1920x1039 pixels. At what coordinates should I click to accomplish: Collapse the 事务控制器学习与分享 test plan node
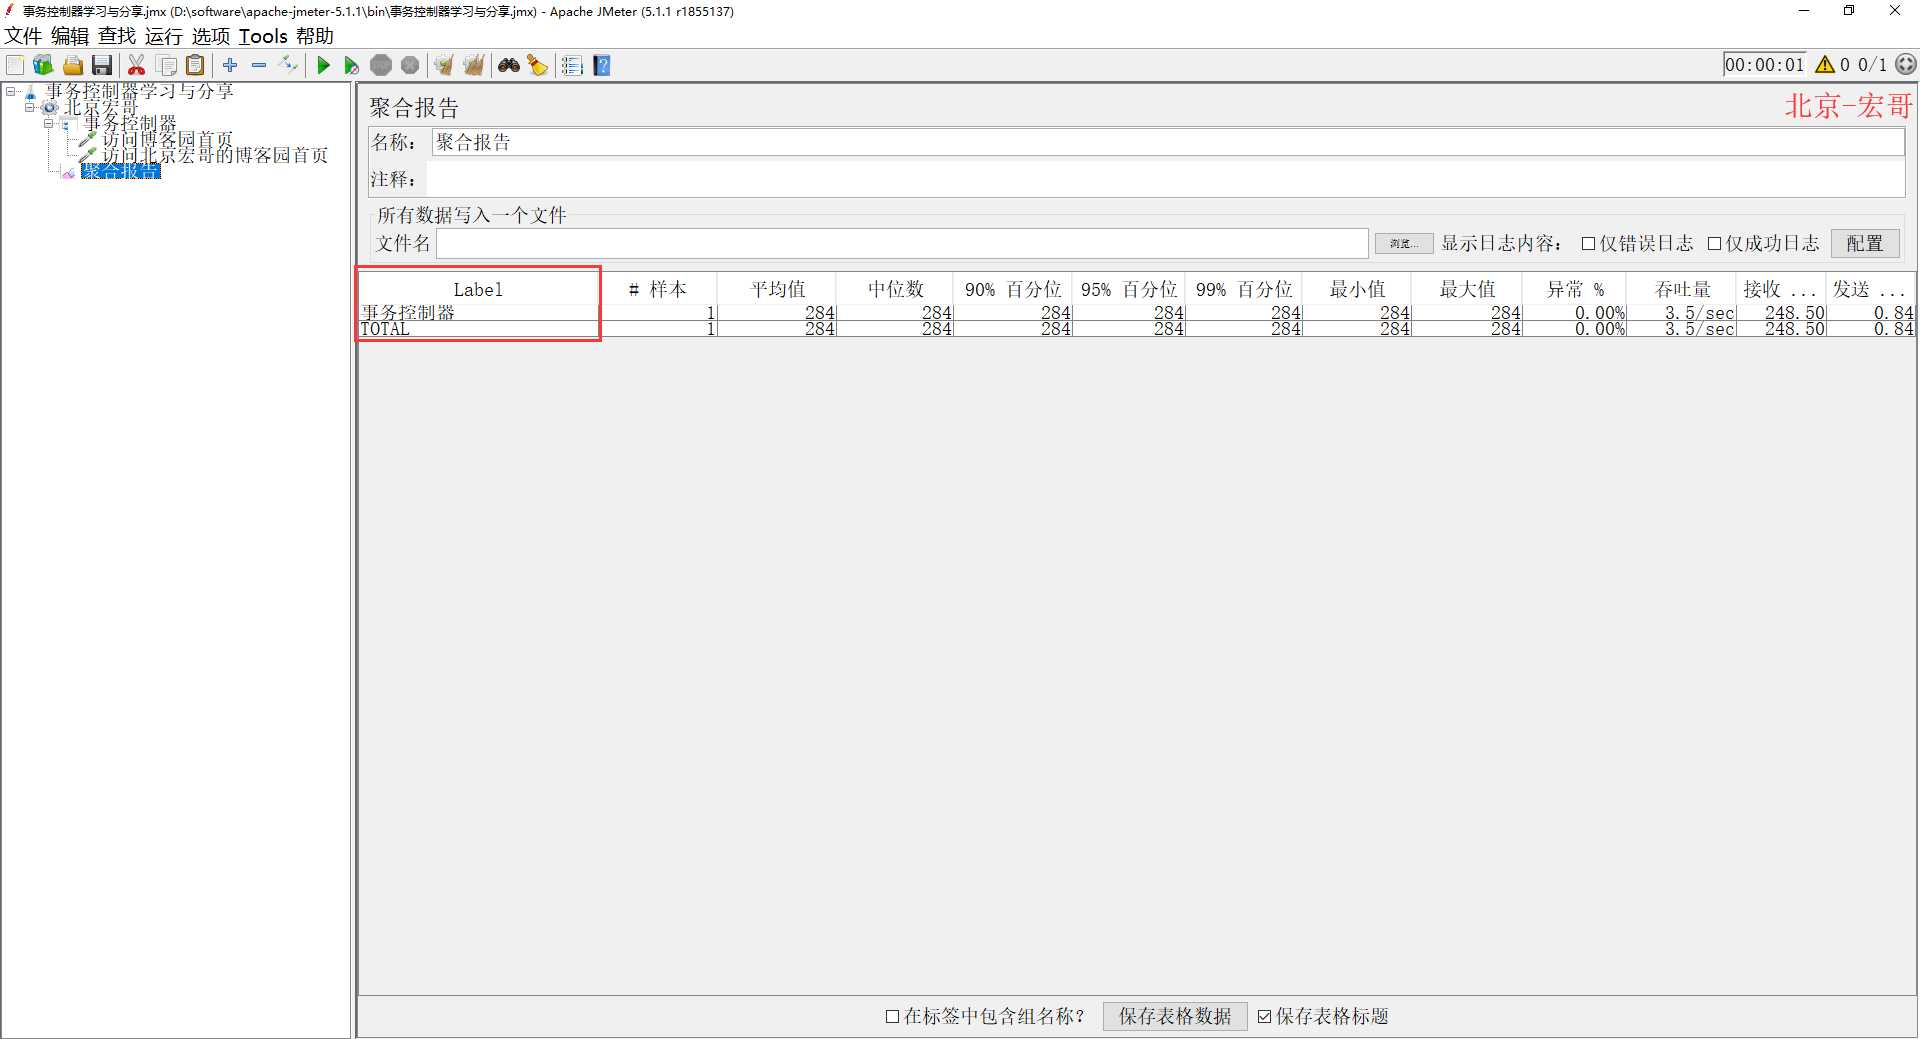[11, 92]
